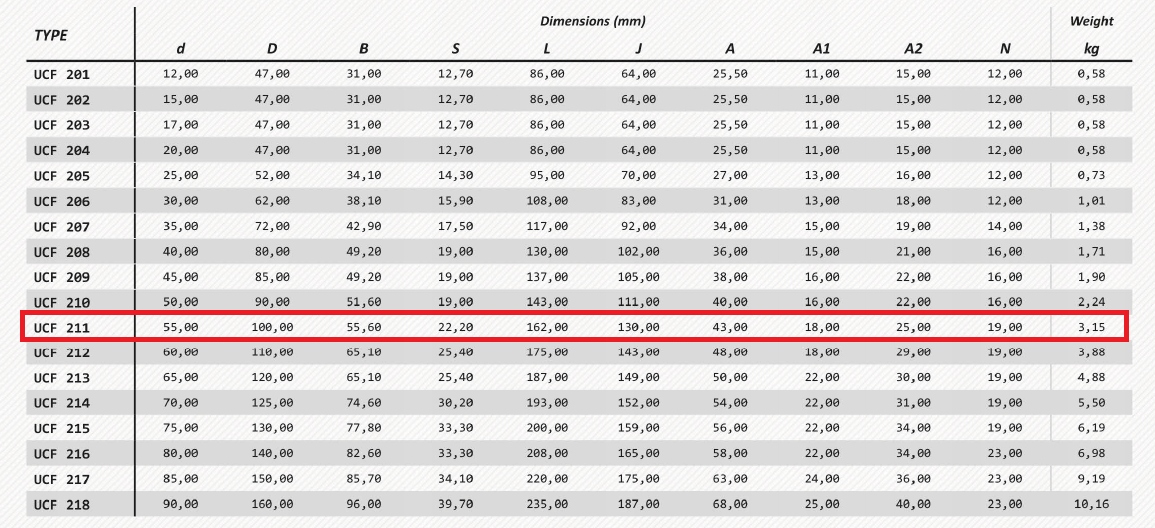Click the Weight column header
The width and height of the screenshot is (1155, 528).
tap(1091, 21)
